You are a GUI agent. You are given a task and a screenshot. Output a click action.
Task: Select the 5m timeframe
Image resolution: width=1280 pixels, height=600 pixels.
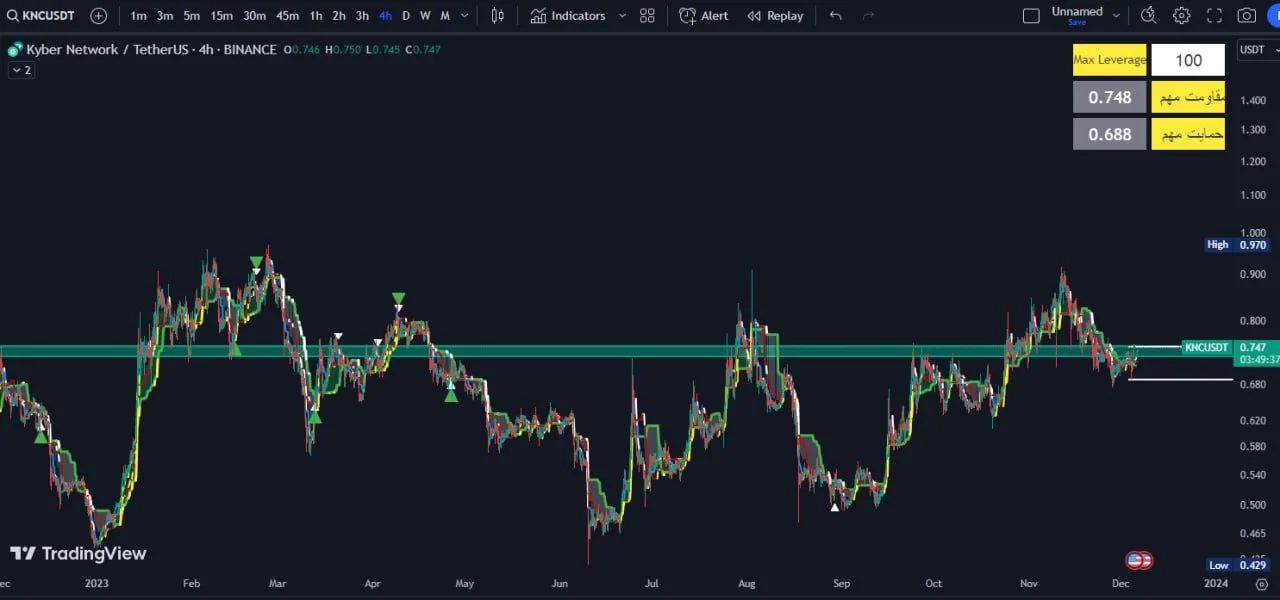coord(191,16)
